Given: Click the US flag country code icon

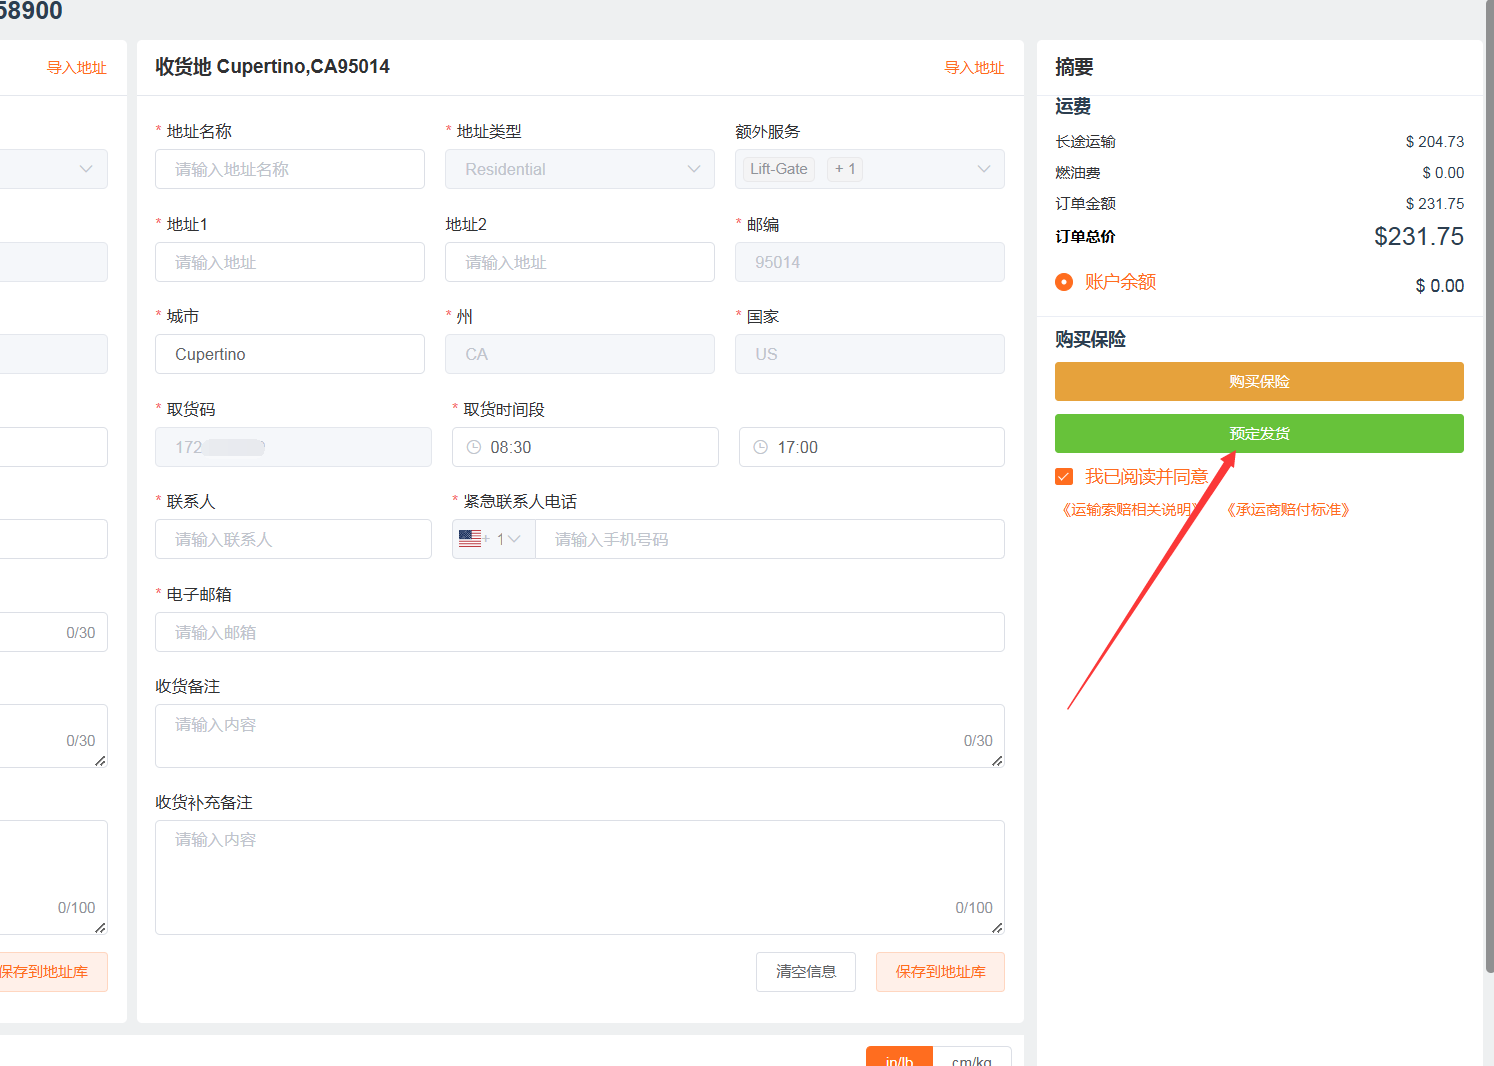Looking at the screenshot, I should coord(470,539).
